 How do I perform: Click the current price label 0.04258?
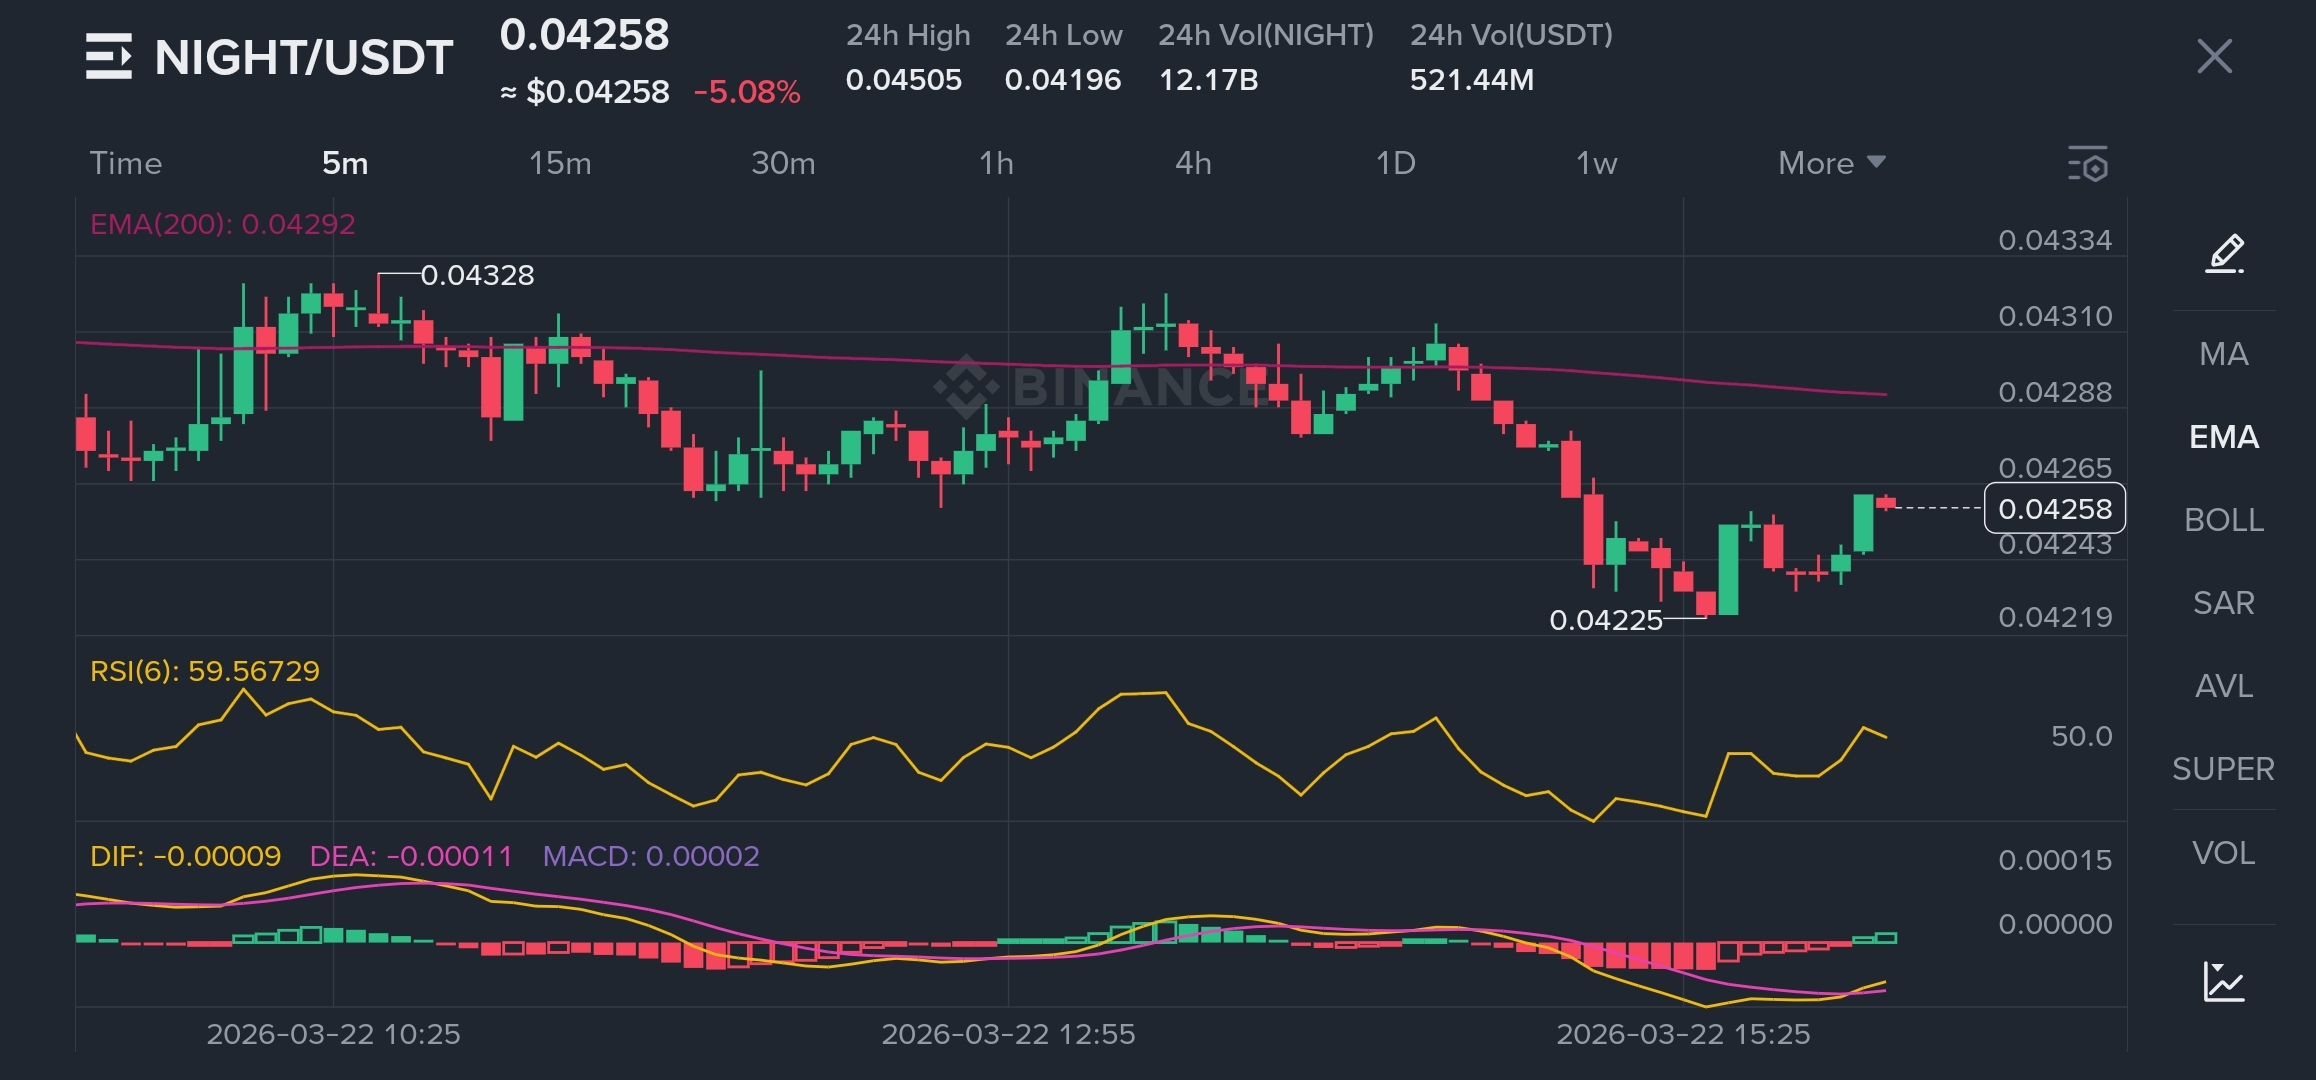(x=2054, y=509)
